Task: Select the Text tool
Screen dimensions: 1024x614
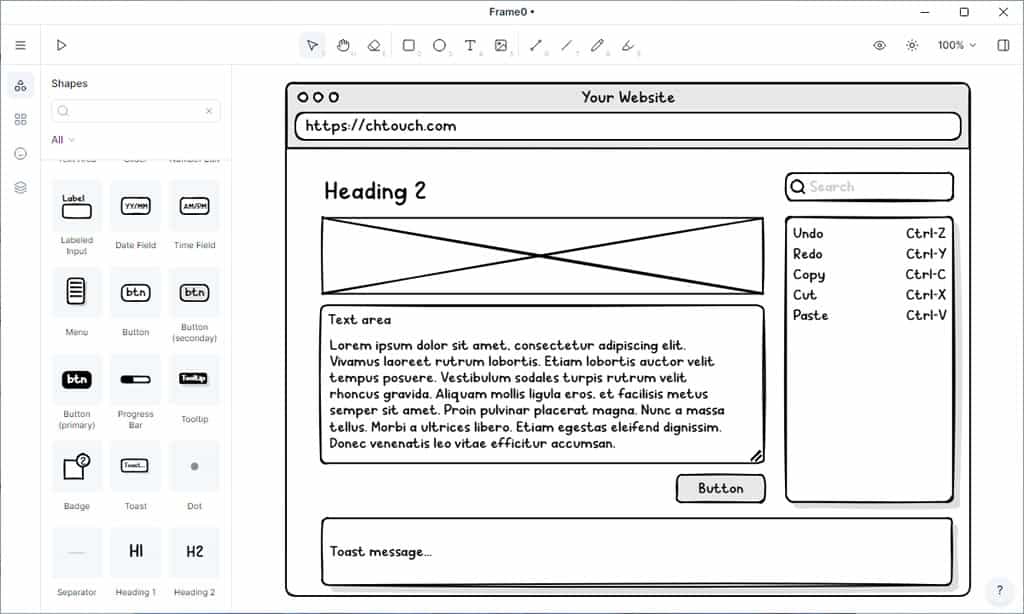Action: pos(470,45)
